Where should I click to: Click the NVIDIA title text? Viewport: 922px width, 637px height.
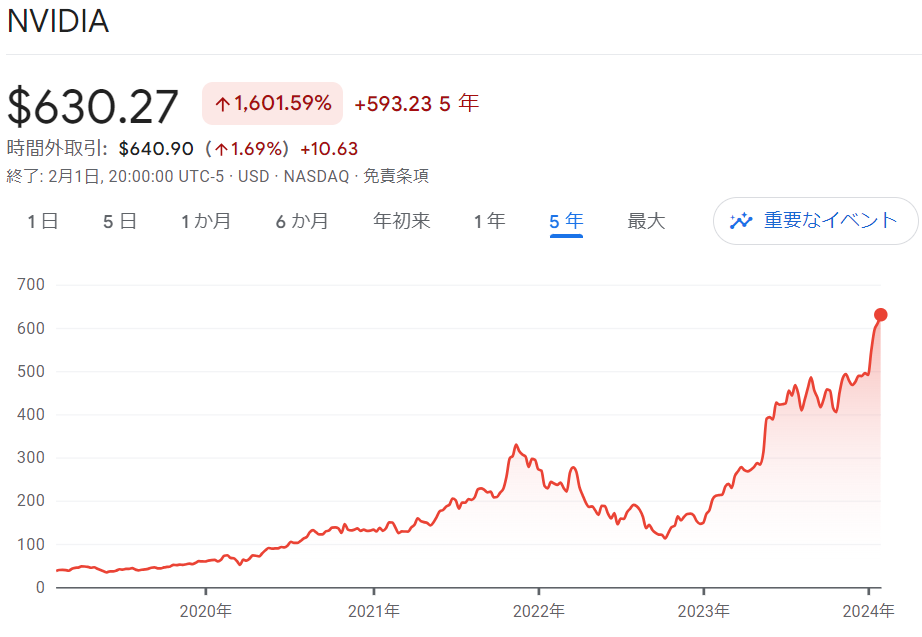point(58,21)
